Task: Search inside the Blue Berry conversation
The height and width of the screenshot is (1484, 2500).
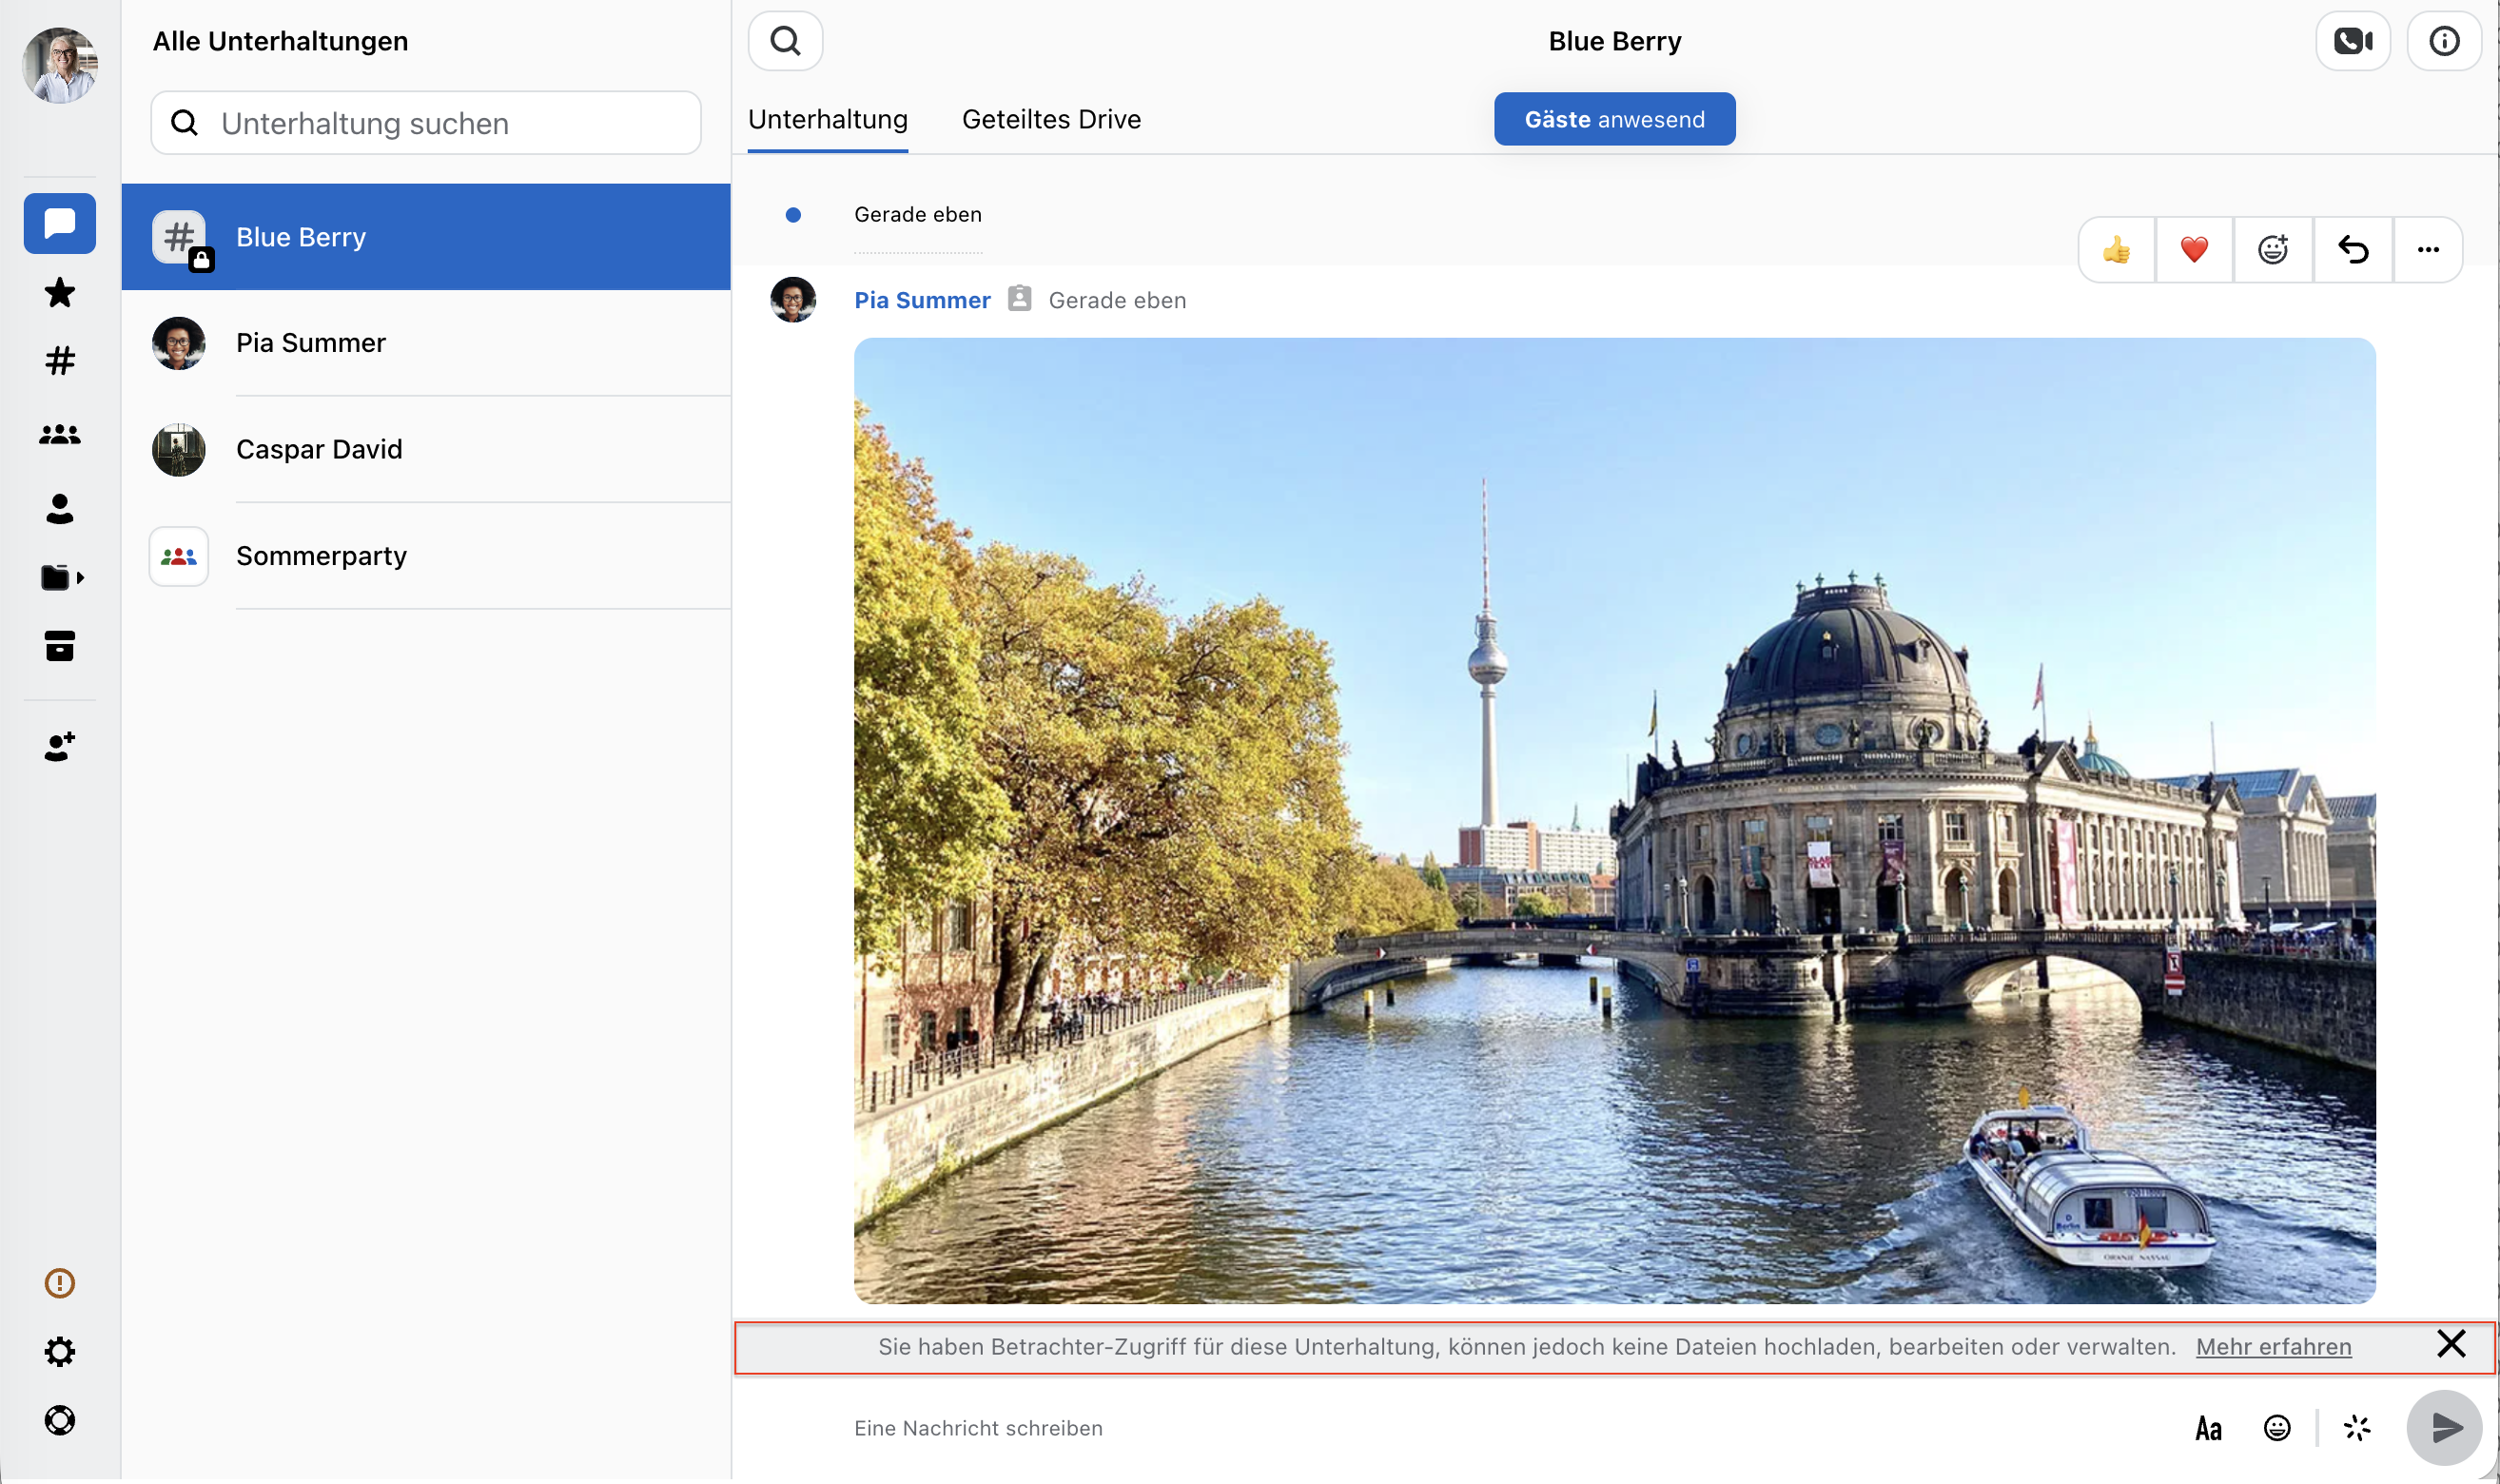Action: click(786, 41)
